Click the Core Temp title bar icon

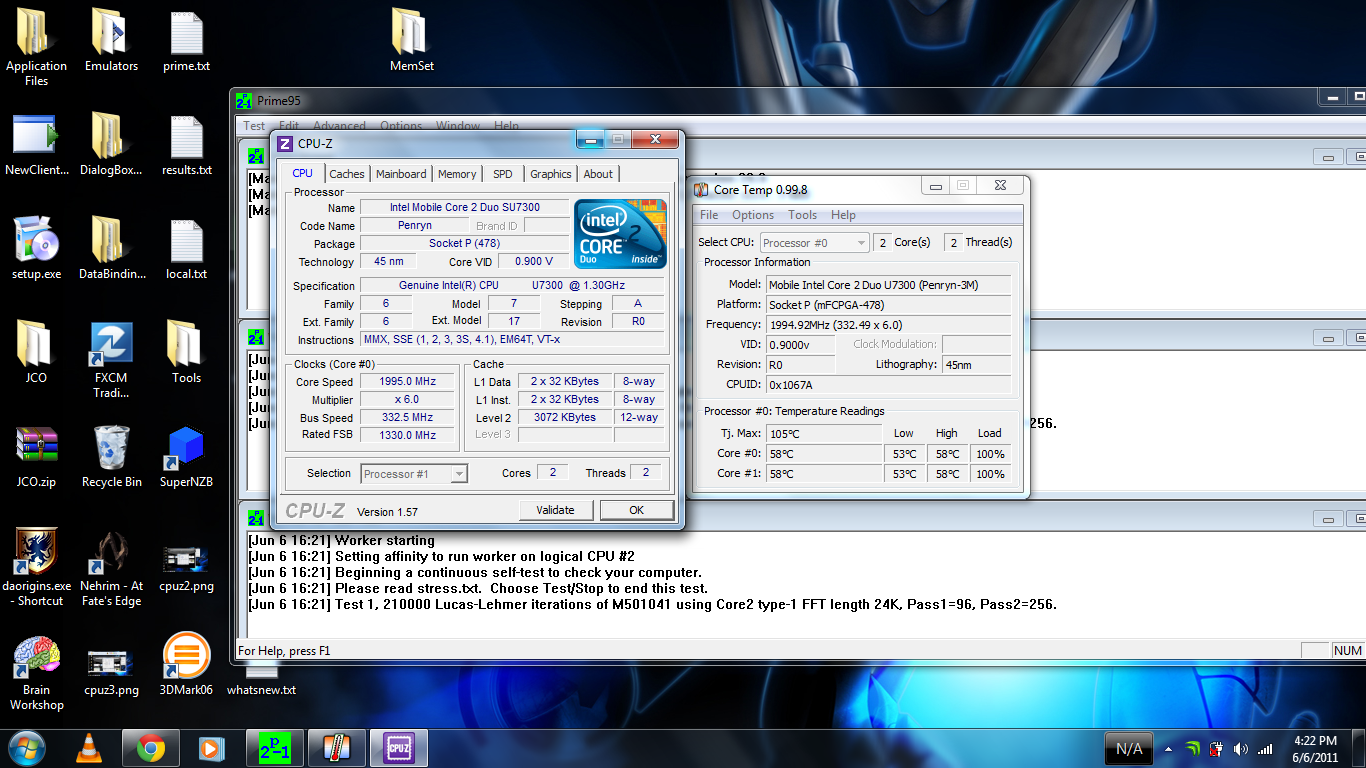(x=702, y=190)
